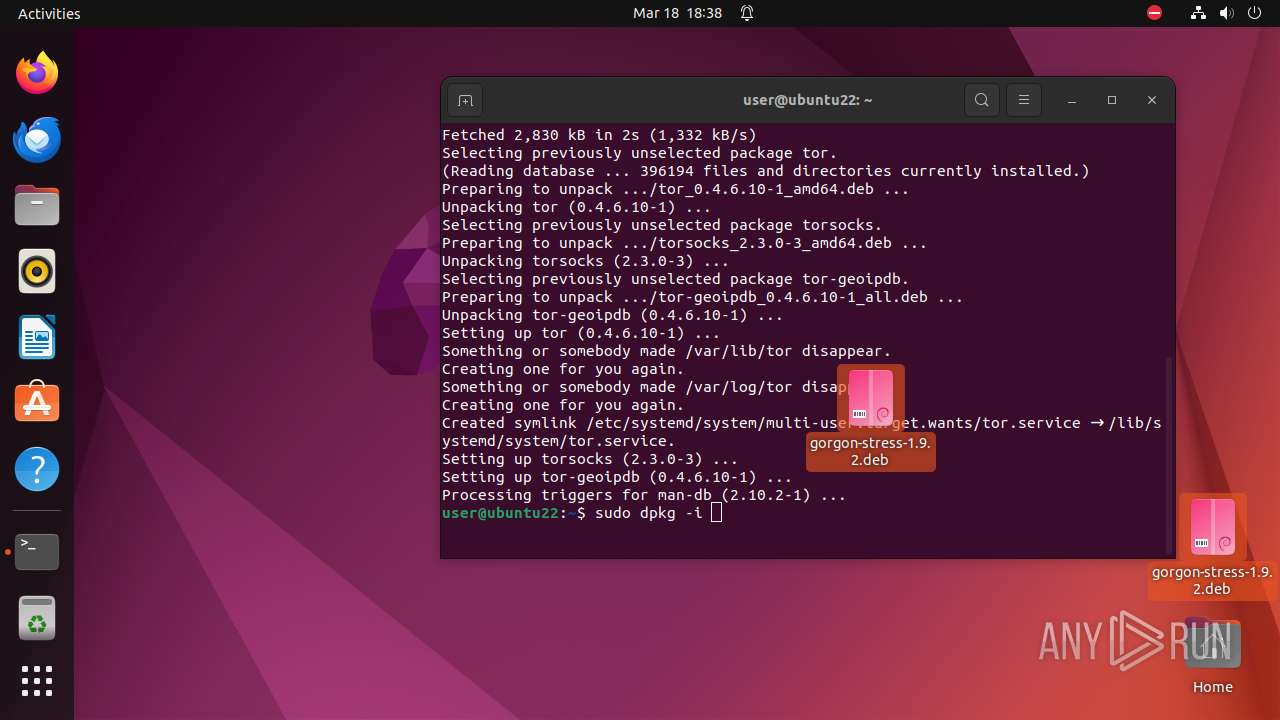The height and width of the screenshot is (720, 1280).
Task: Click the notification bell icon
Action: 747,13
